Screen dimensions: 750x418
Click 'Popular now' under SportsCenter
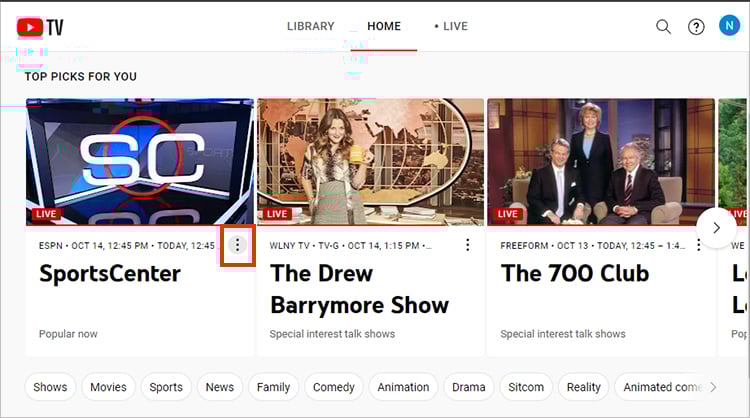pyautogui.click(x=68, y=334)
